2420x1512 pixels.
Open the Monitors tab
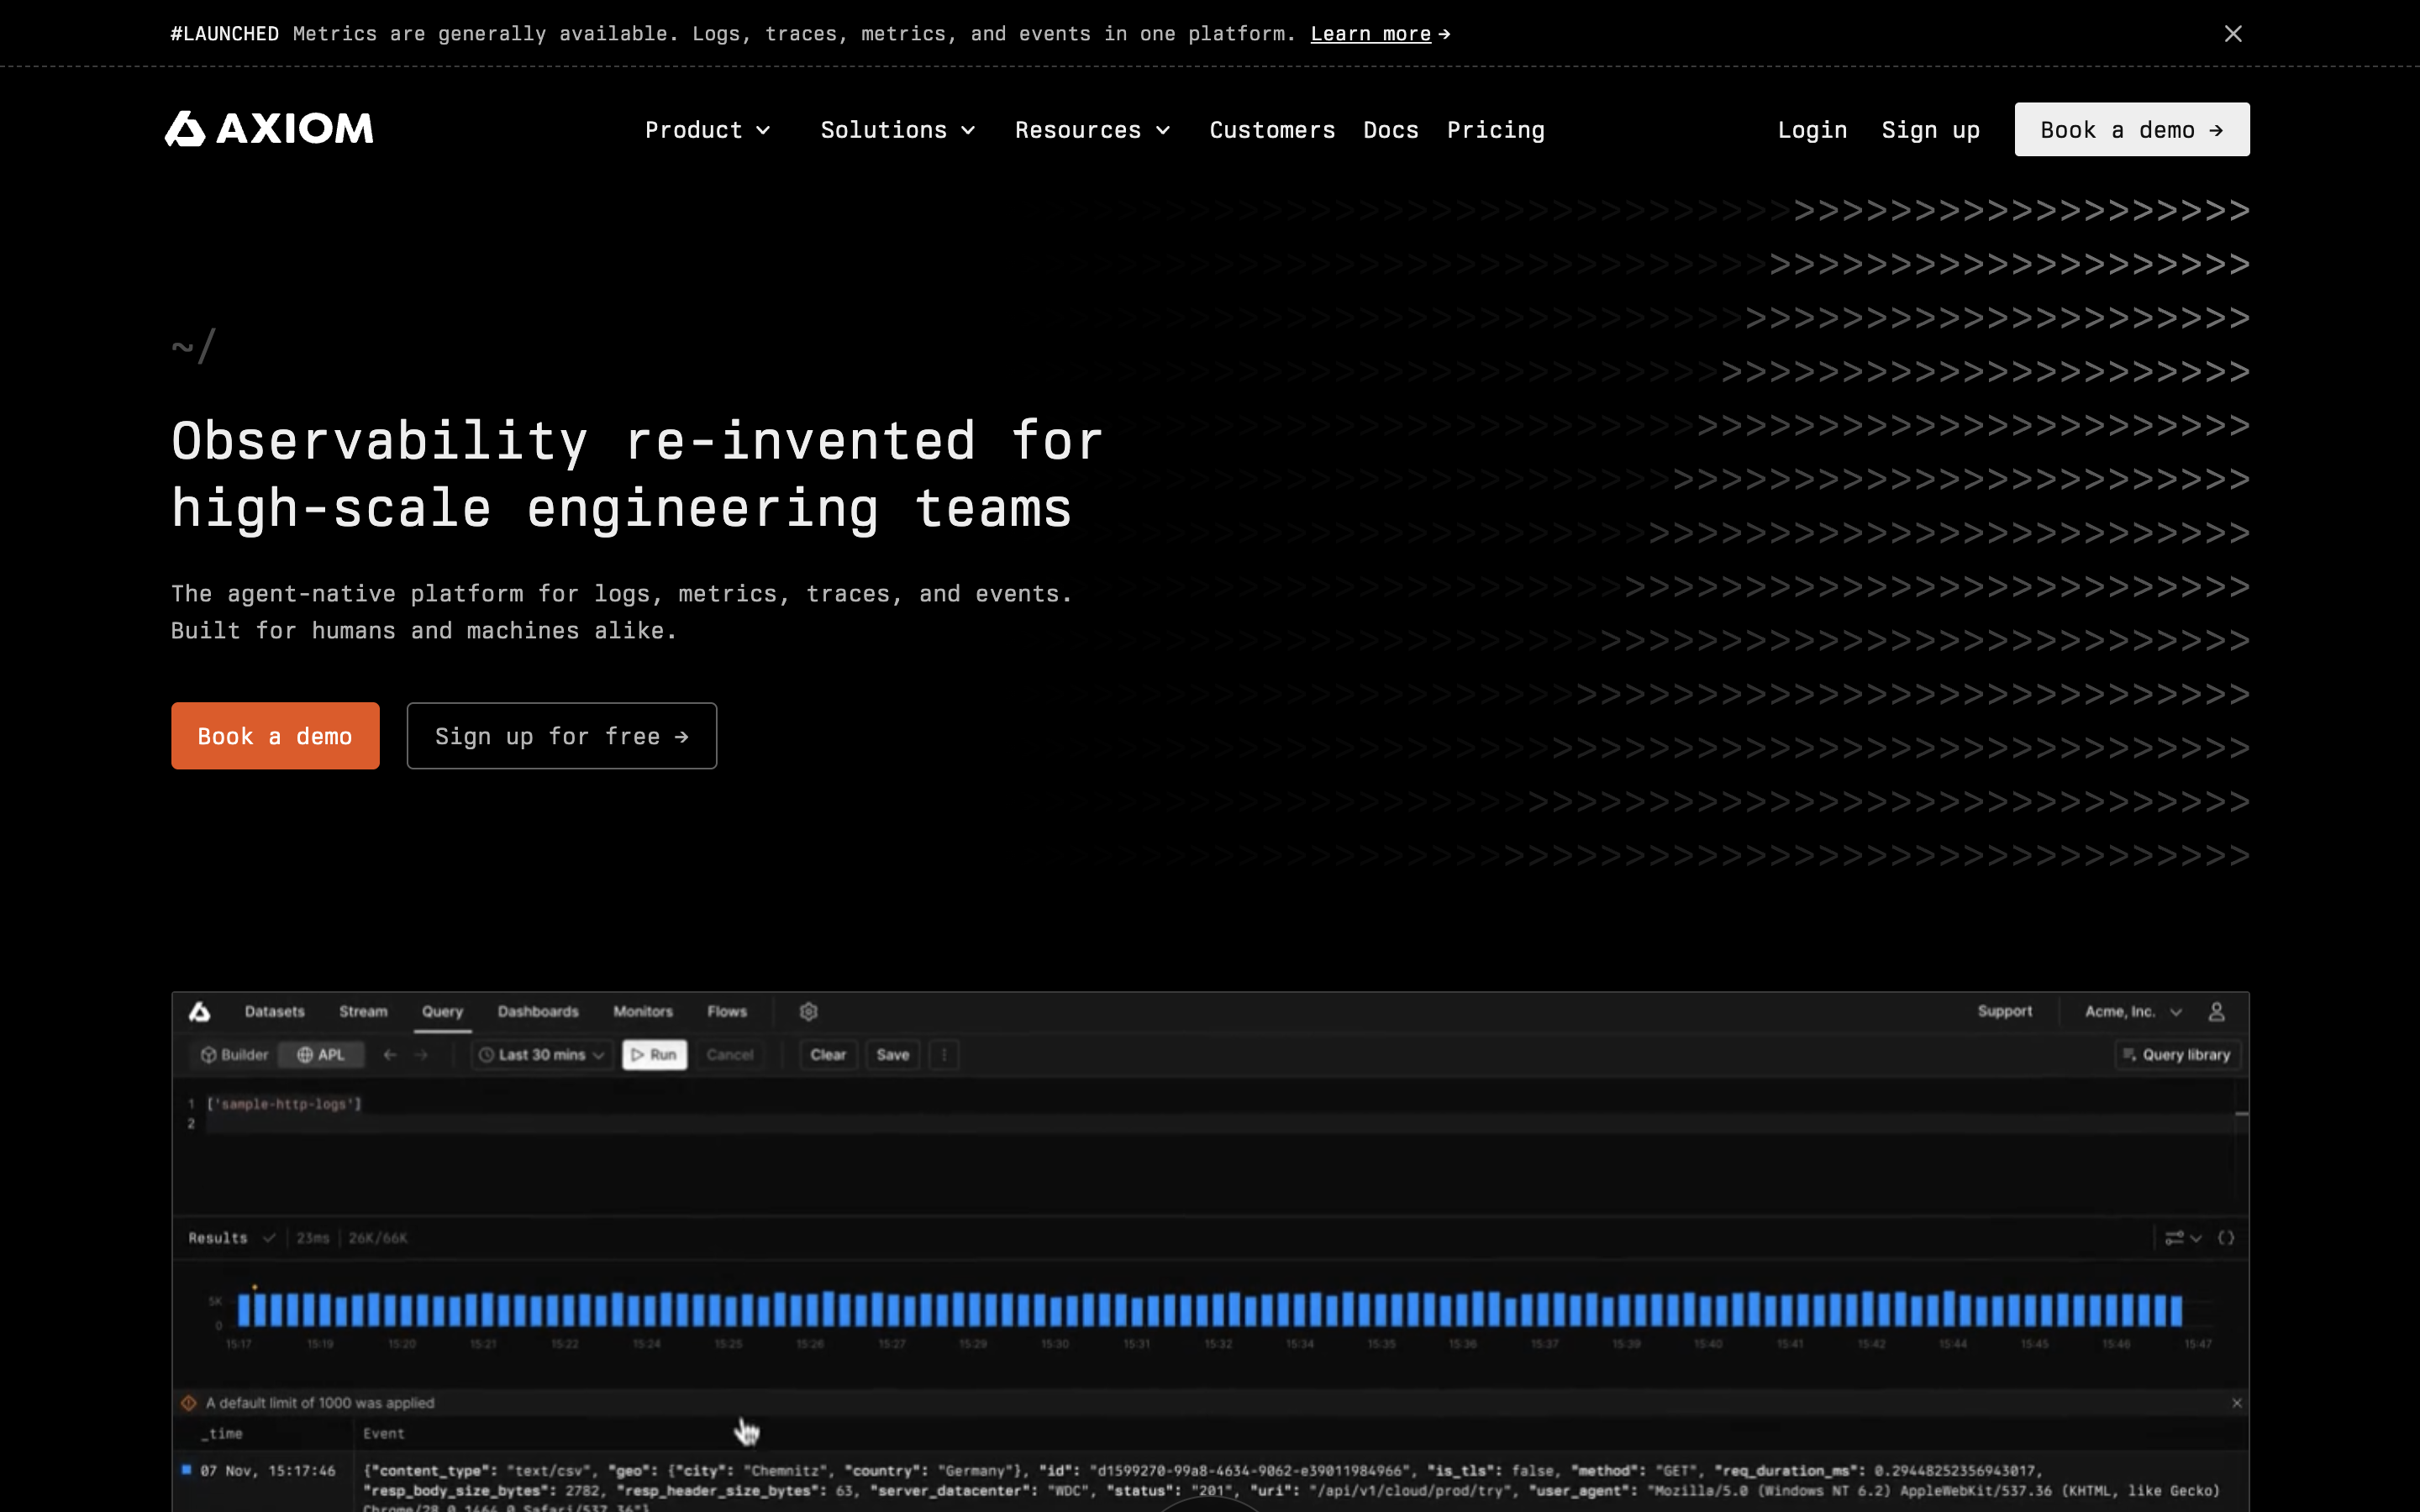(643, 1012)
